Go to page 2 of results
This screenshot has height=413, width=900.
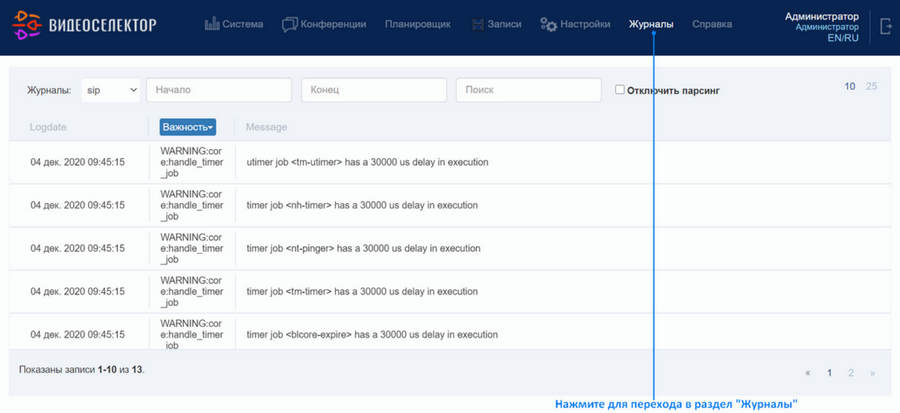pyautogui.click(x=851, y=373)
